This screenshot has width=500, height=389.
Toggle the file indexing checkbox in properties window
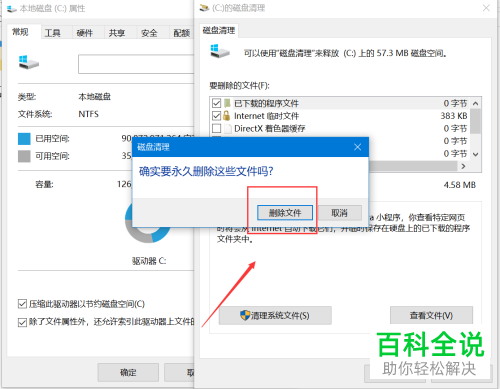[22, 322]
